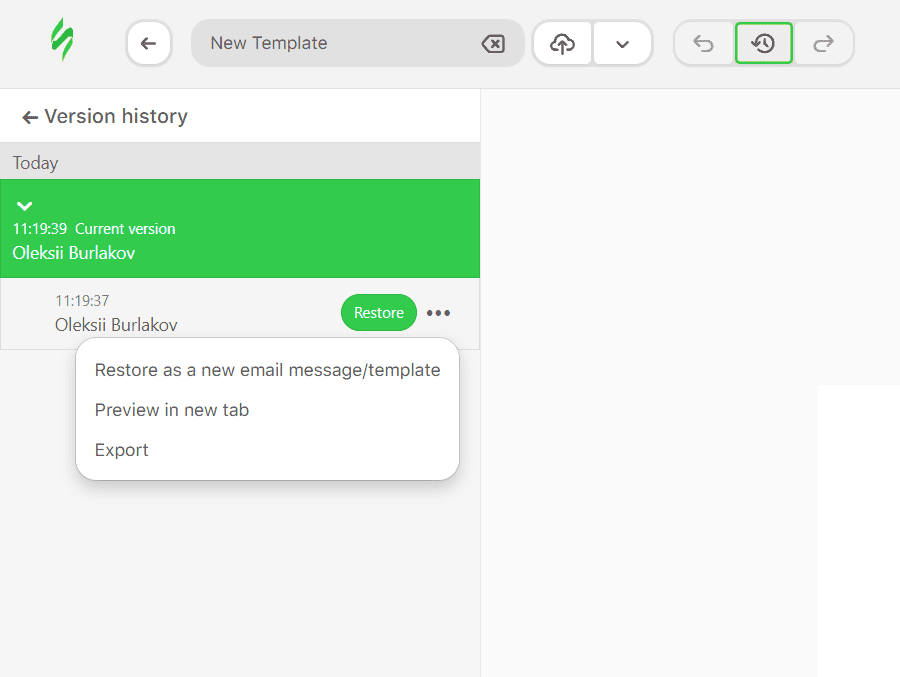Select Restore as a new email message/template
Viewport: 900px width, 677px height.
267,370
